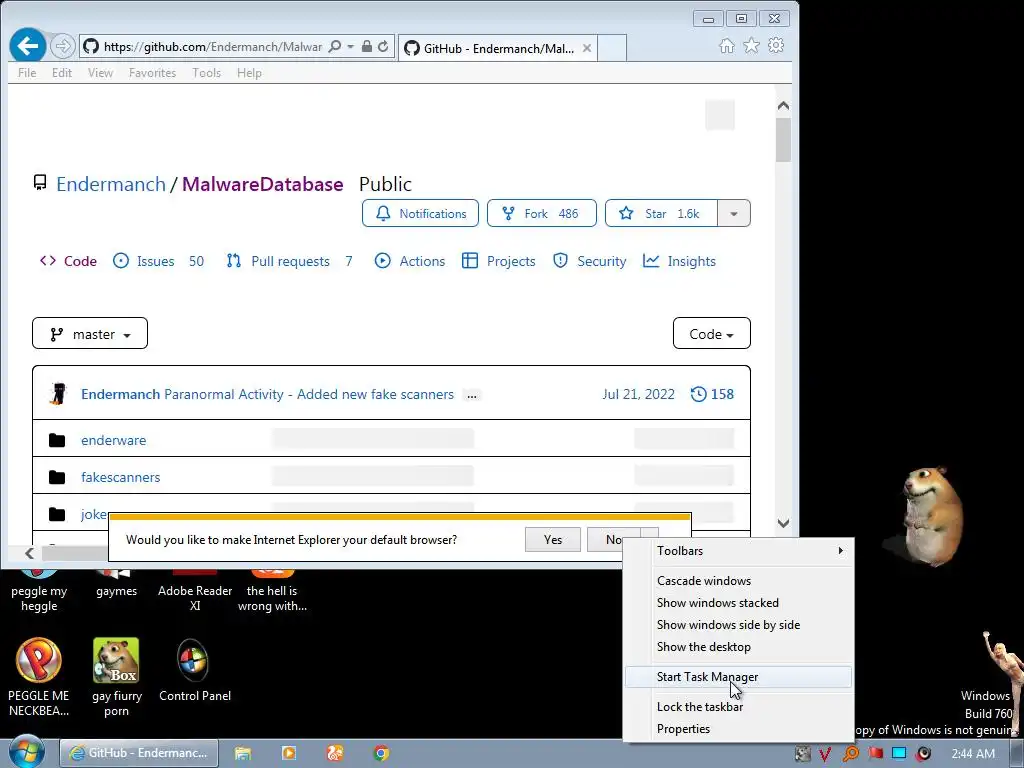The width and height of the screenshot is (1024, 768).
Task: Select Show the desktop
Action: (x=739, y=647)
